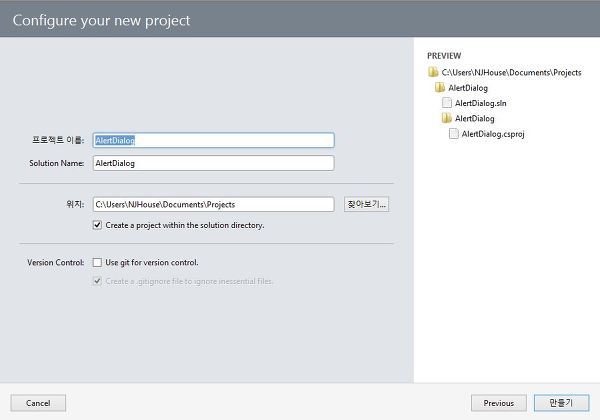Click the AlertDialog.csproj file icon
The height and width of the screenshot is (420, 600).
pyautogui.click(x=453, y=133)
